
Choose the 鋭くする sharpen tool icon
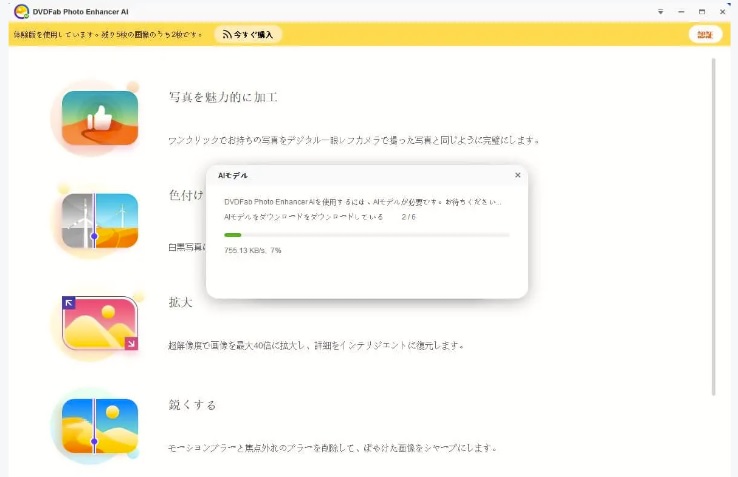[100, 425]
